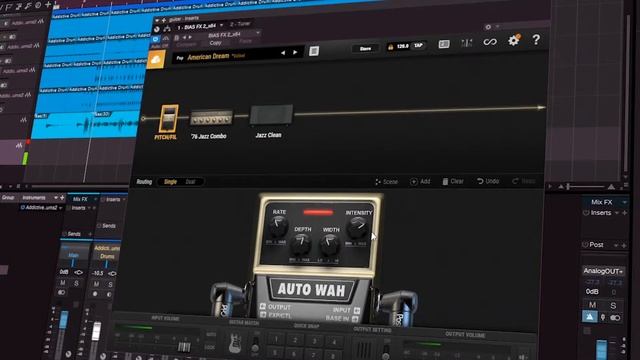Solo the output channel S button

pyautogui.click(x=613, y=305)
